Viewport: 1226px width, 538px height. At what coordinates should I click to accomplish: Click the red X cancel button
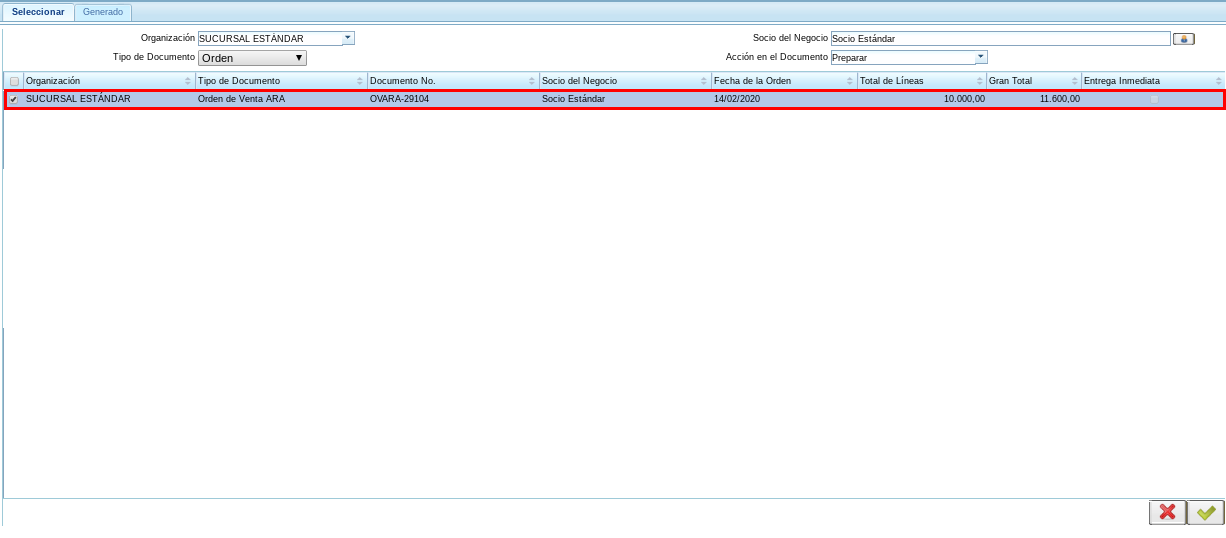1167,512
